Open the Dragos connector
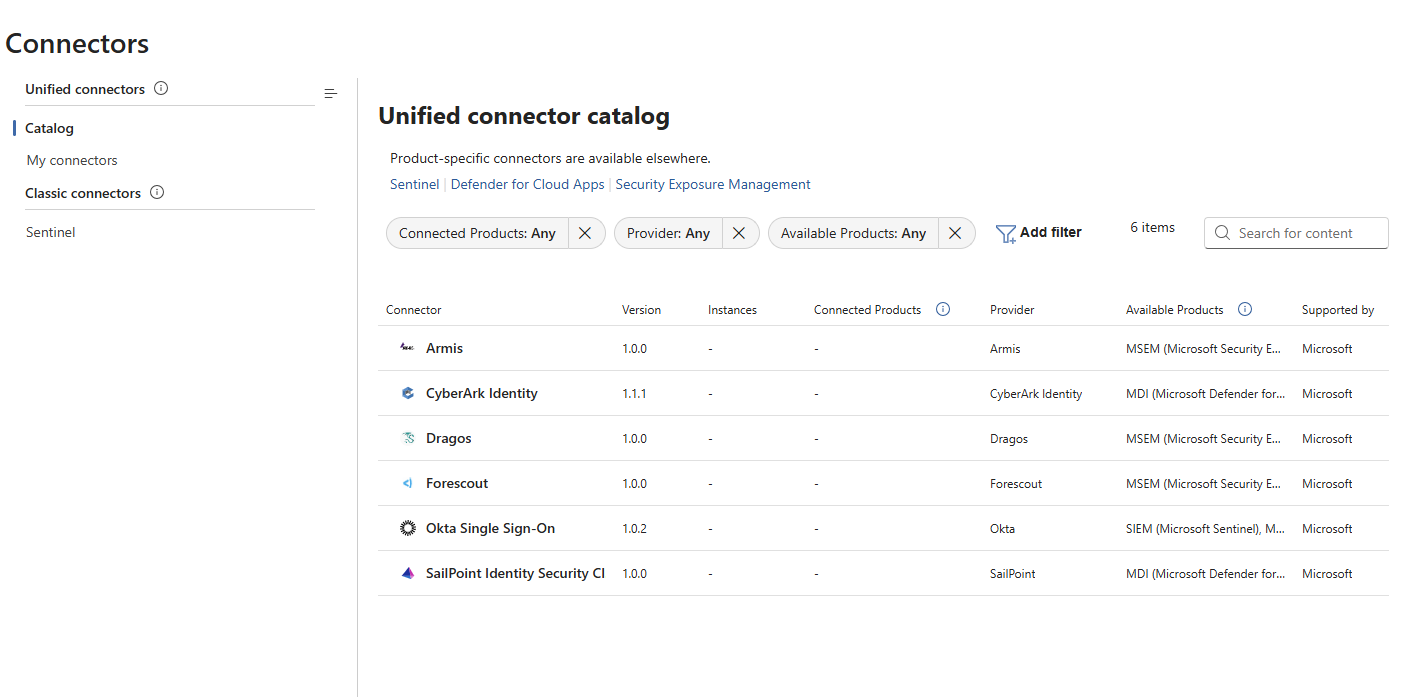Image resolution: width=1417 pixels, height=697 pixels. click(448, 438)
